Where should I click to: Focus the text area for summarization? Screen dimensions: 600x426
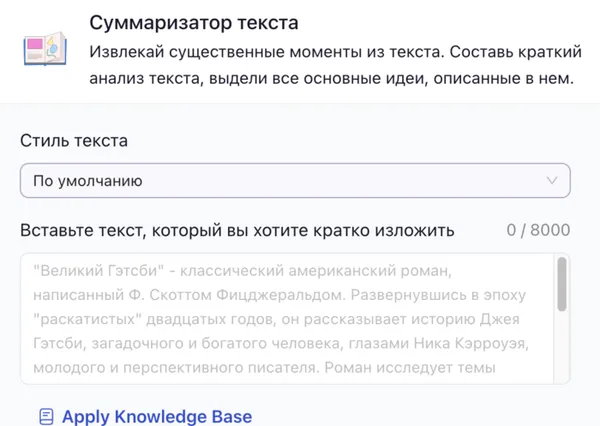(x=285, y=318)
